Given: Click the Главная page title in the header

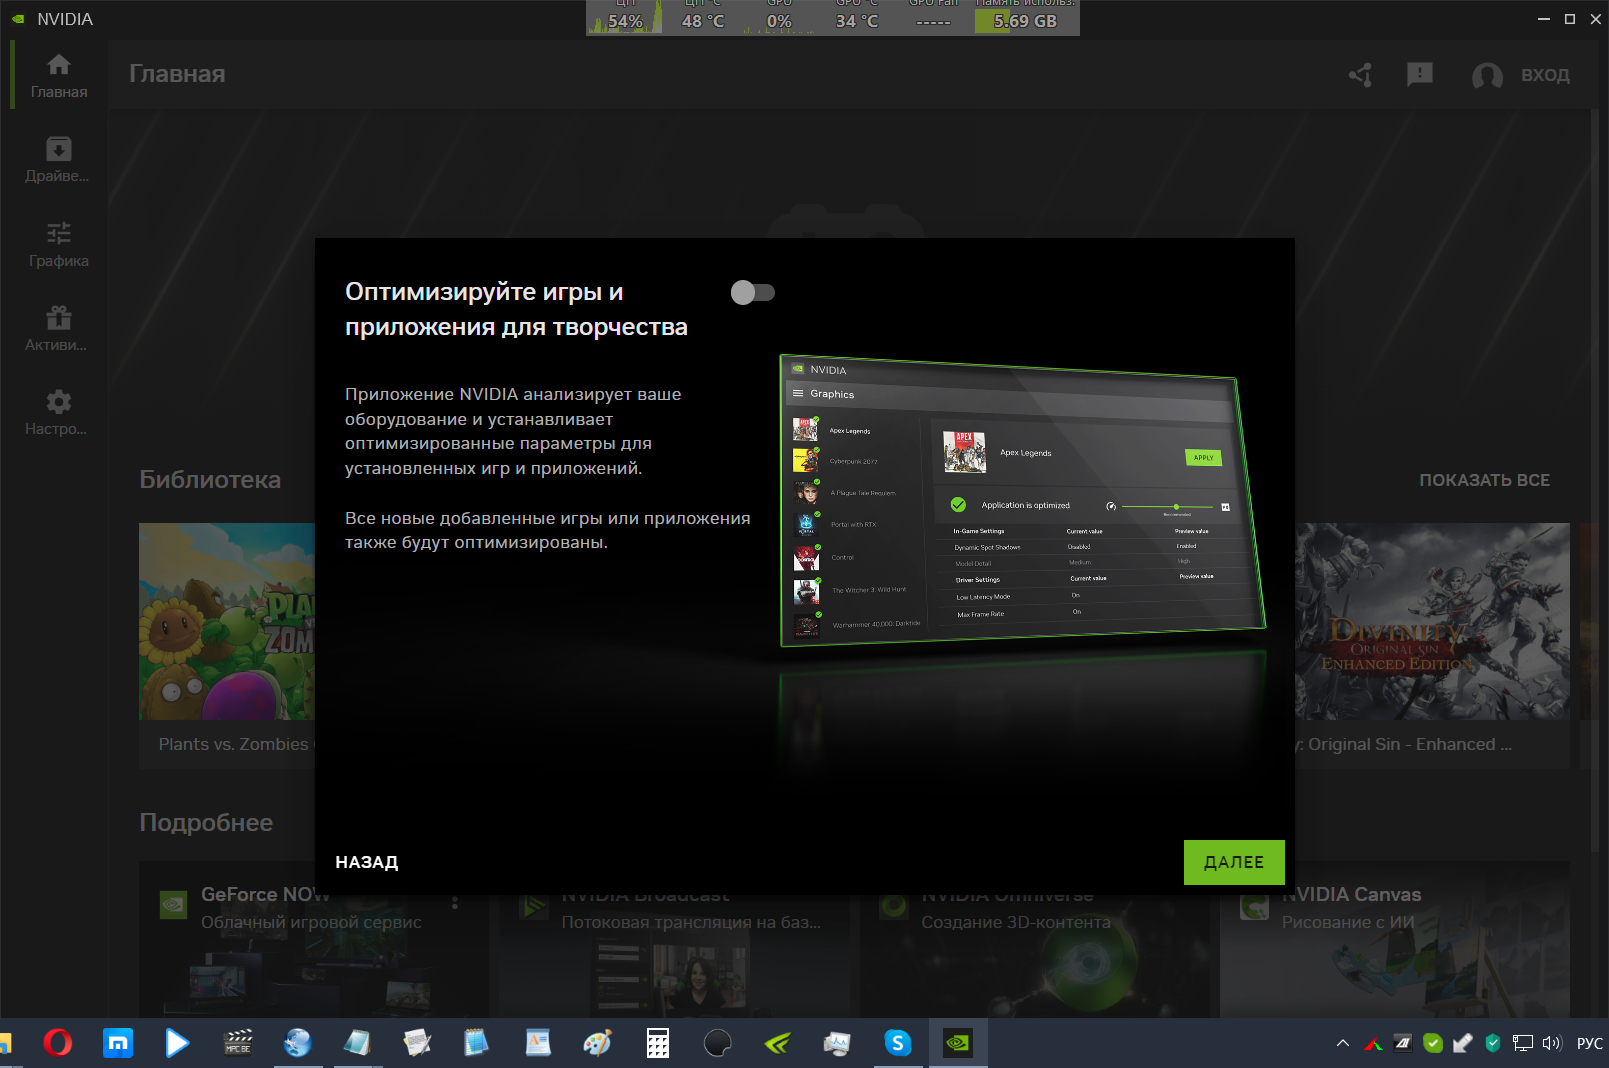Looking at the screenshot, I should pyautogui.click(x=177, y=74).
